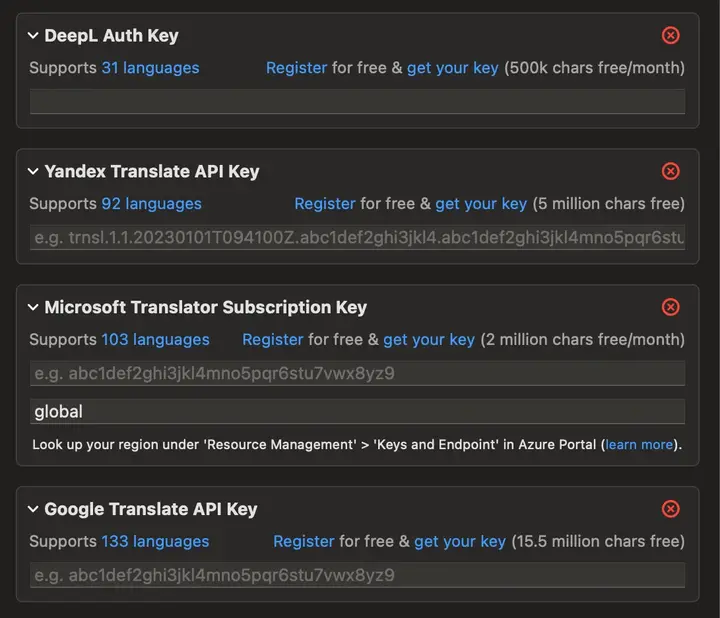Click the 'Google Translate API Key' heading

(151, 509)
